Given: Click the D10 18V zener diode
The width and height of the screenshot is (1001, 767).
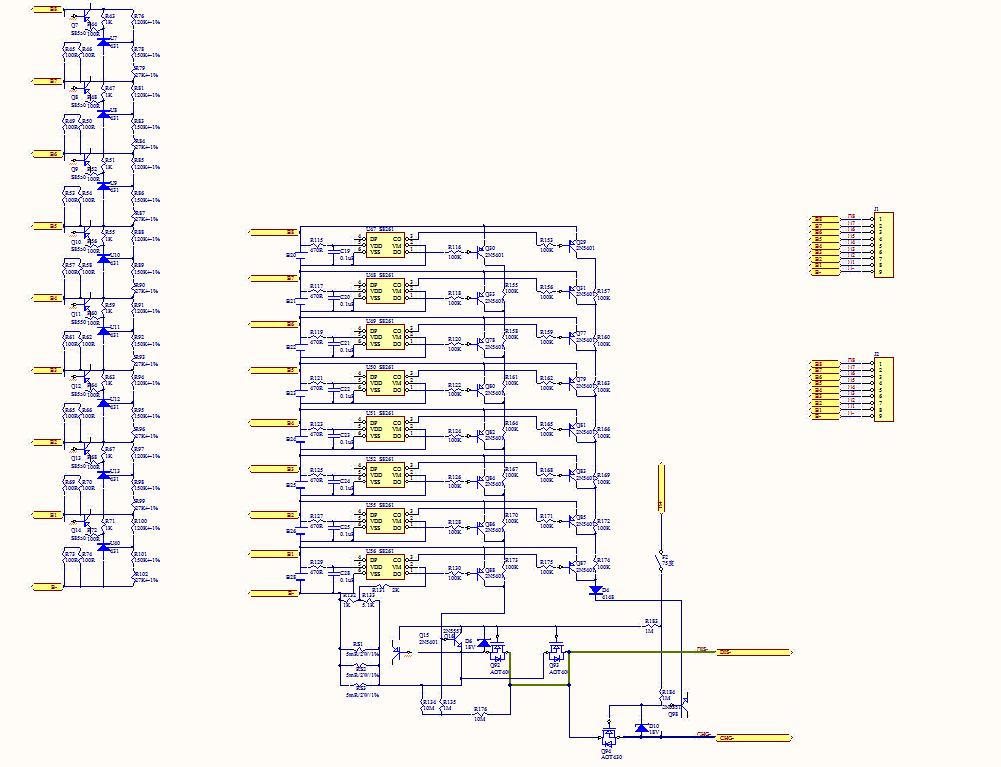Looking at the screenshot, I should click(641, 729).
